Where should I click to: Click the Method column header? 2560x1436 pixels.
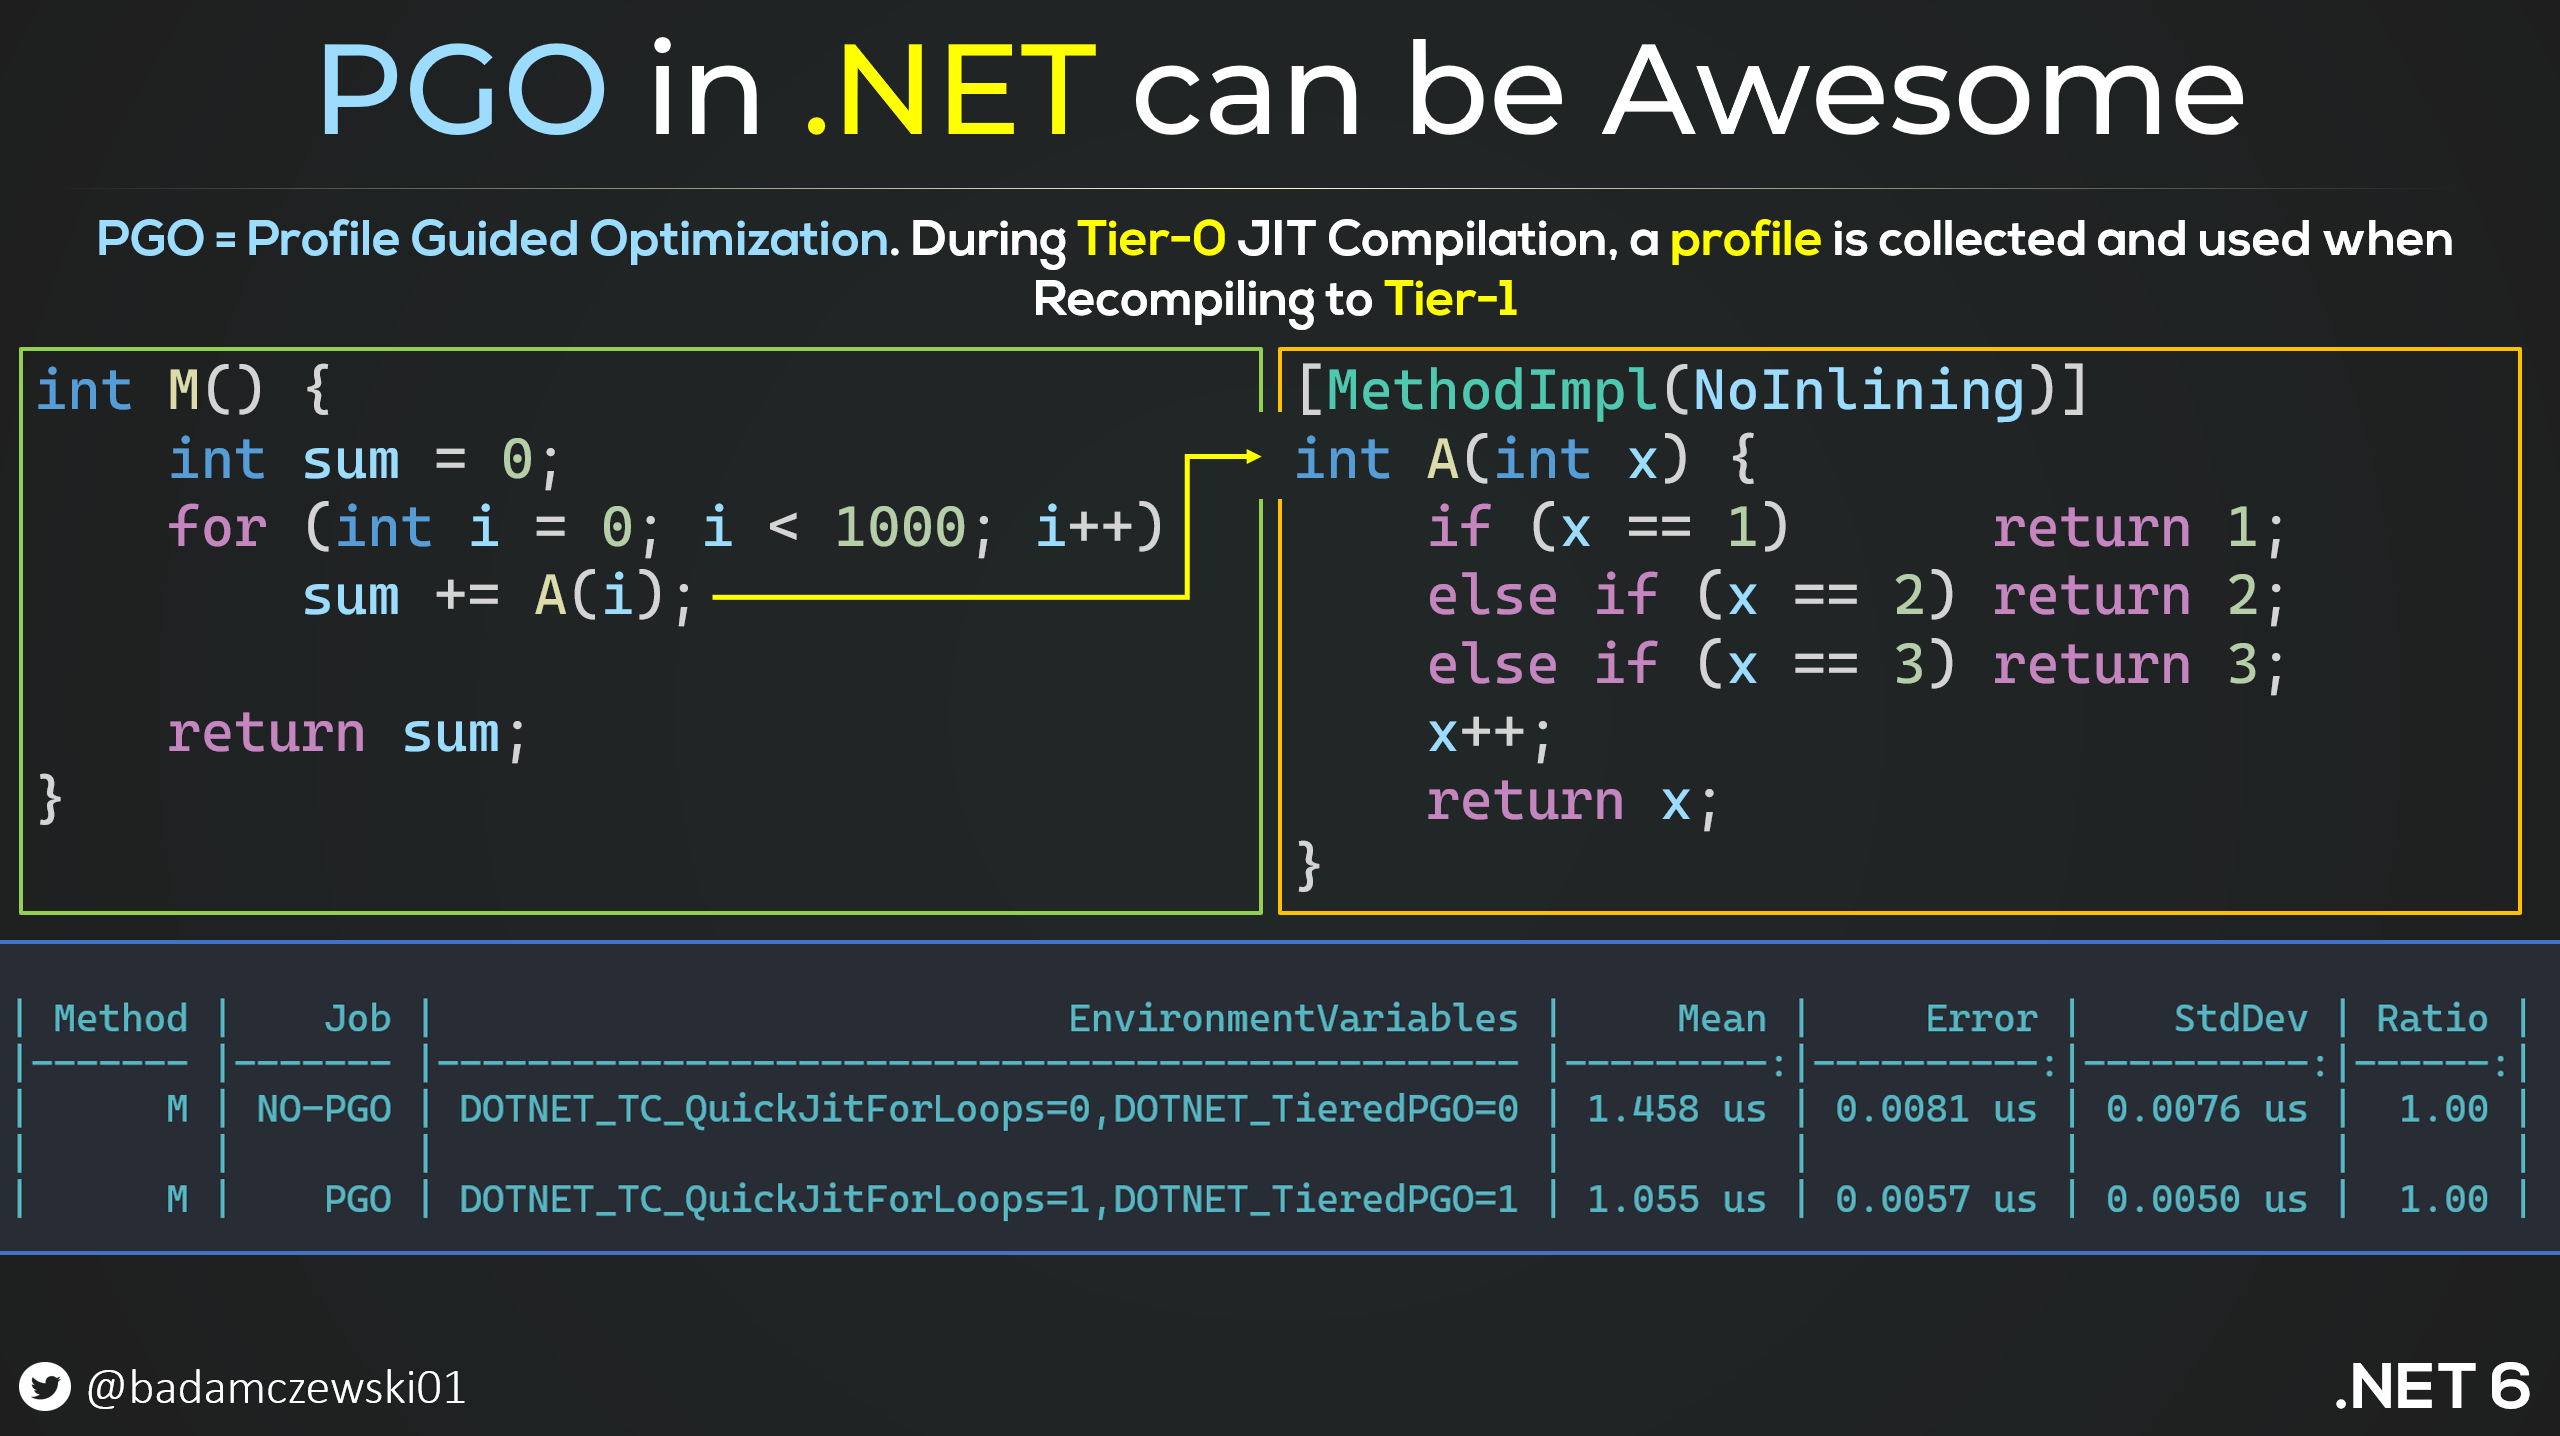(x=120, y=1018)
